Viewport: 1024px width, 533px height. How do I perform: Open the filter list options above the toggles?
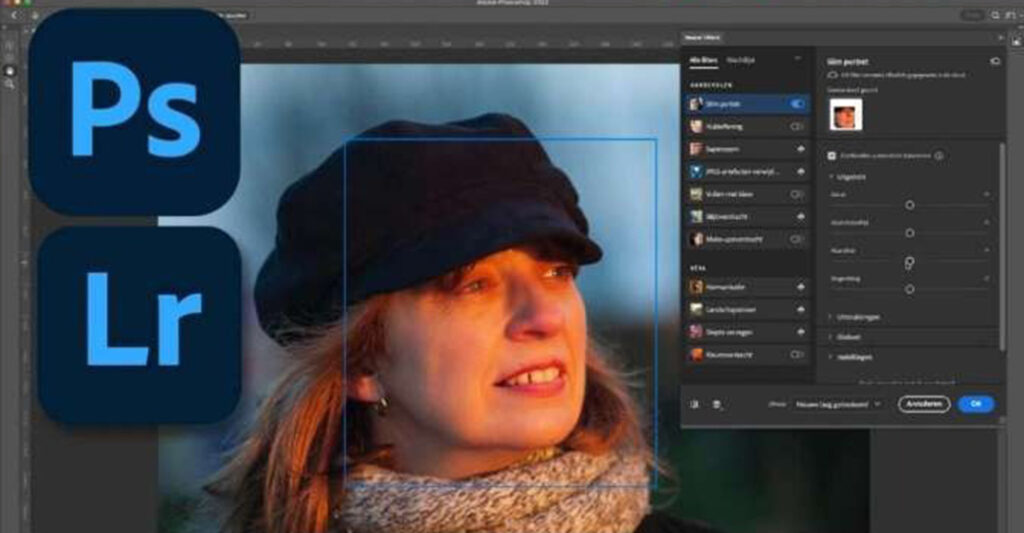tap(797, 59)
